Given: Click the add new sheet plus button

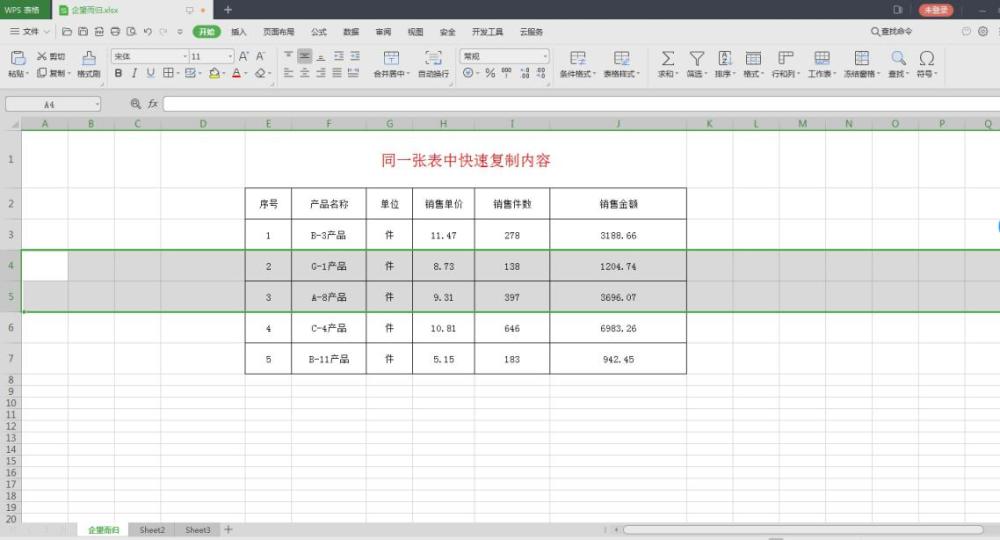Looking at the screenshot, I should (228, 529).
